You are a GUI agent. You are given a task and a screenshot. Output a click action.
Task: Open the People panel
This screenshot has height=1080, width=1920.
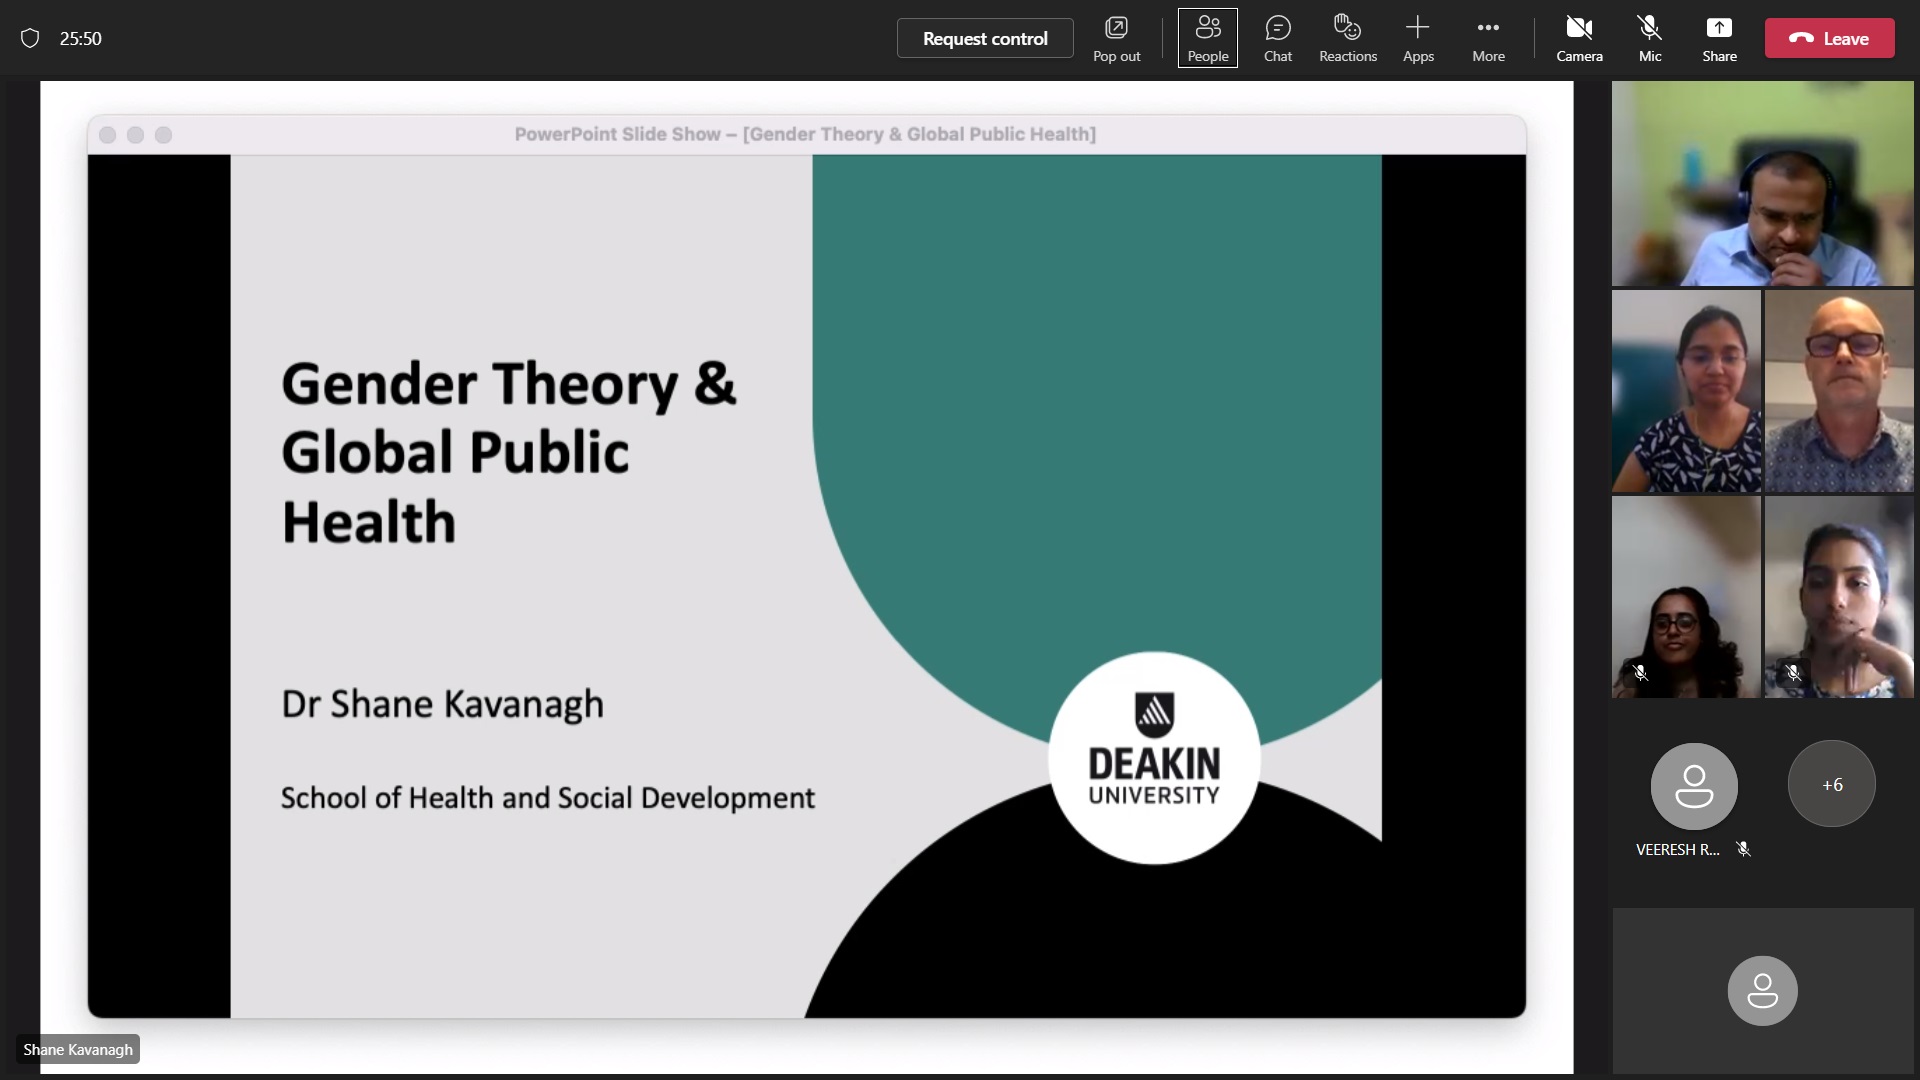(1207, 38)
